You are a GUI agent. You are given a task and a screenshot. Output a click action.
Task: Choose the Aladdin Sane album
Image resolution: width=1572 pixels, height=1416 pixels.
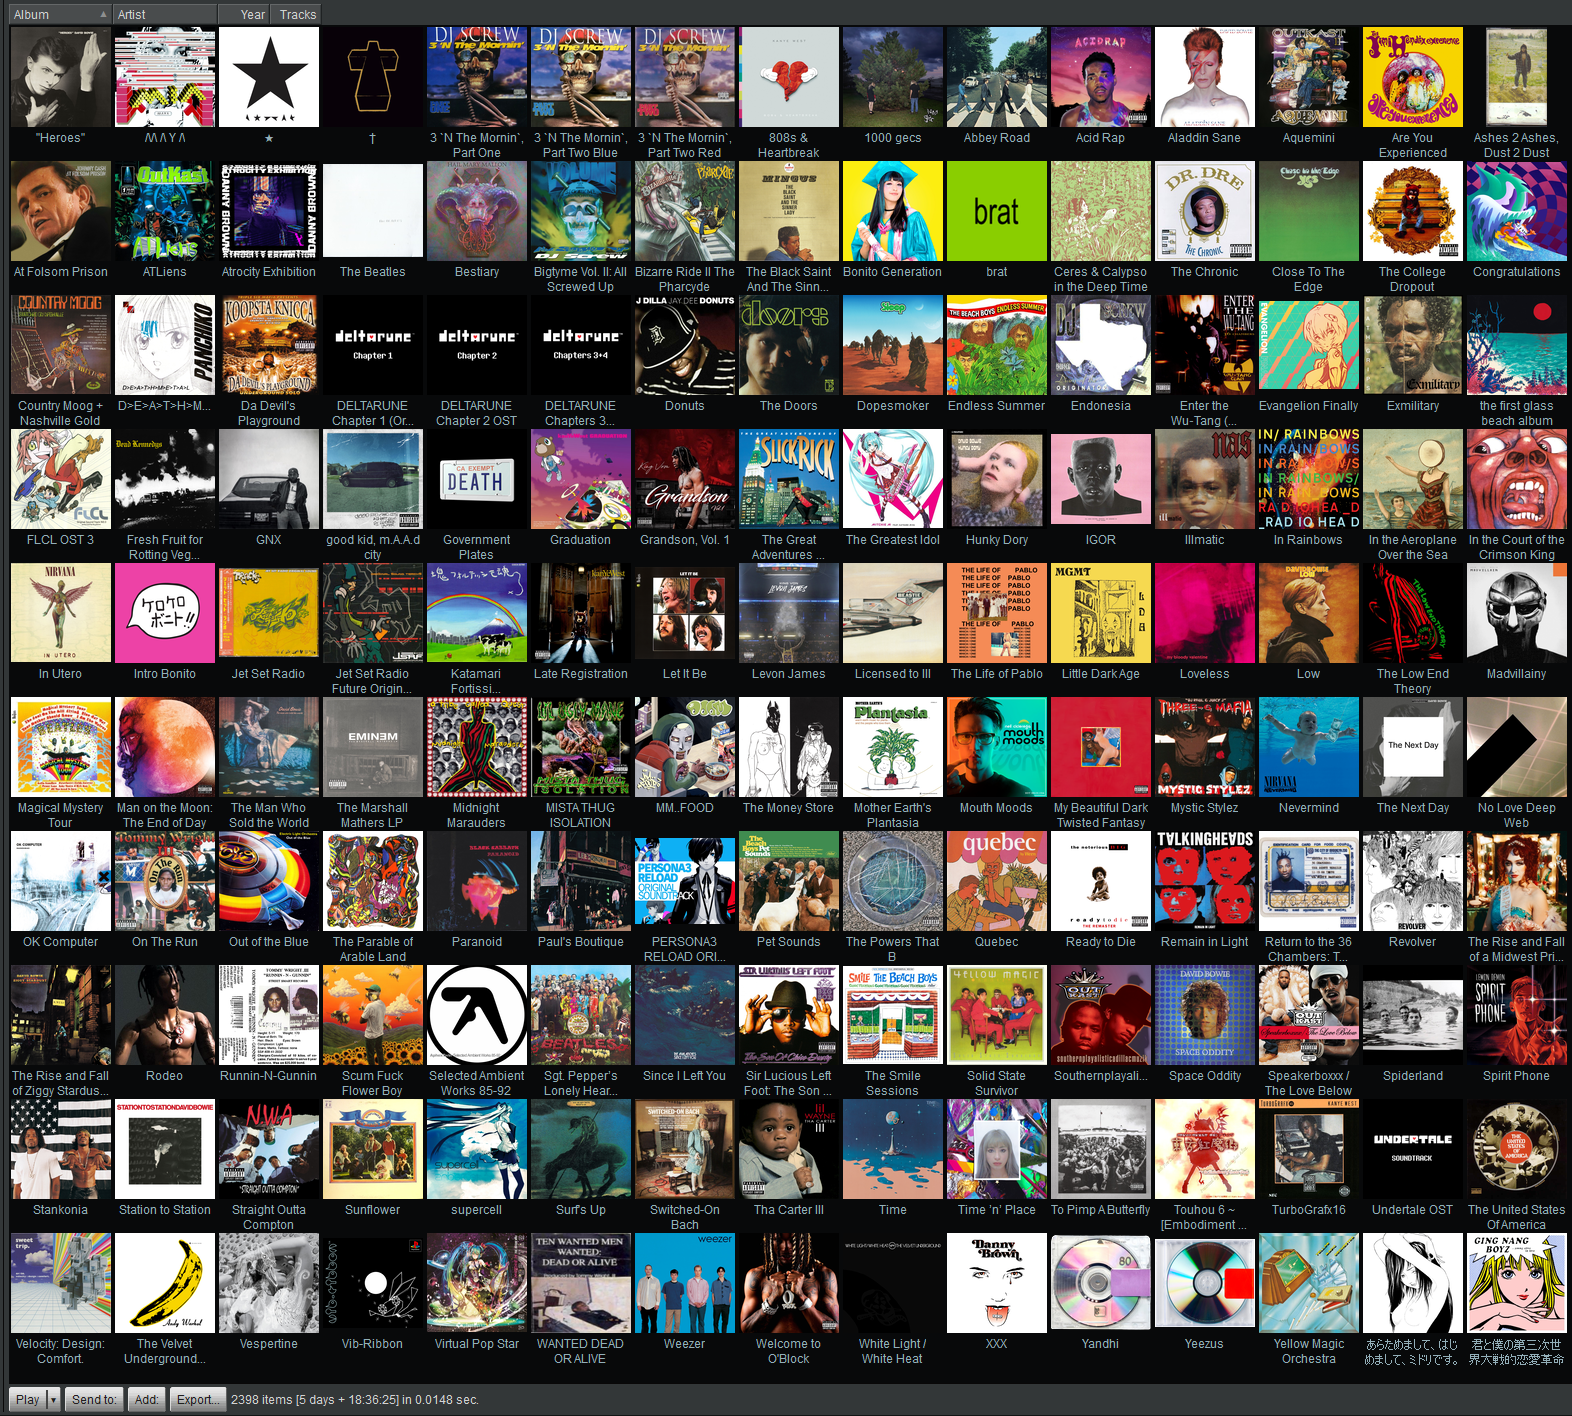click(1205, 77)
